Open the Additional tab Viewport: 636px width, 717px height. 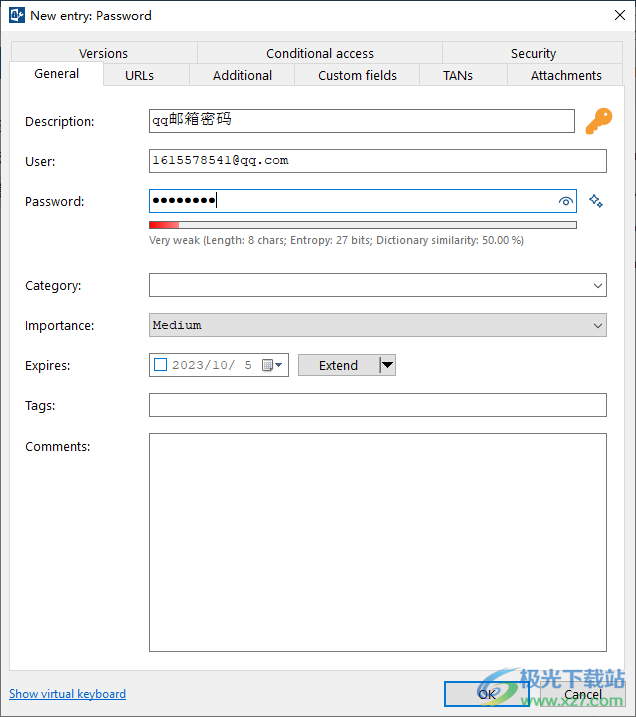pos(242,75)
